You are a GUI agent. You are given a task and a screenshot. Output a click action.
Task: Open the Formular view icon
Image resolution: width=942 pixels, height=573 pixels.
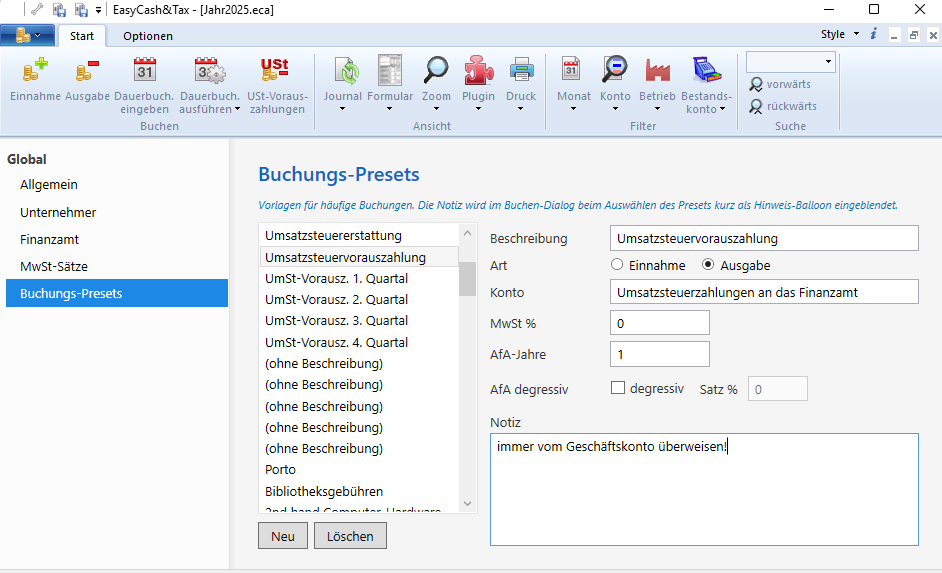tap(389, 70)
